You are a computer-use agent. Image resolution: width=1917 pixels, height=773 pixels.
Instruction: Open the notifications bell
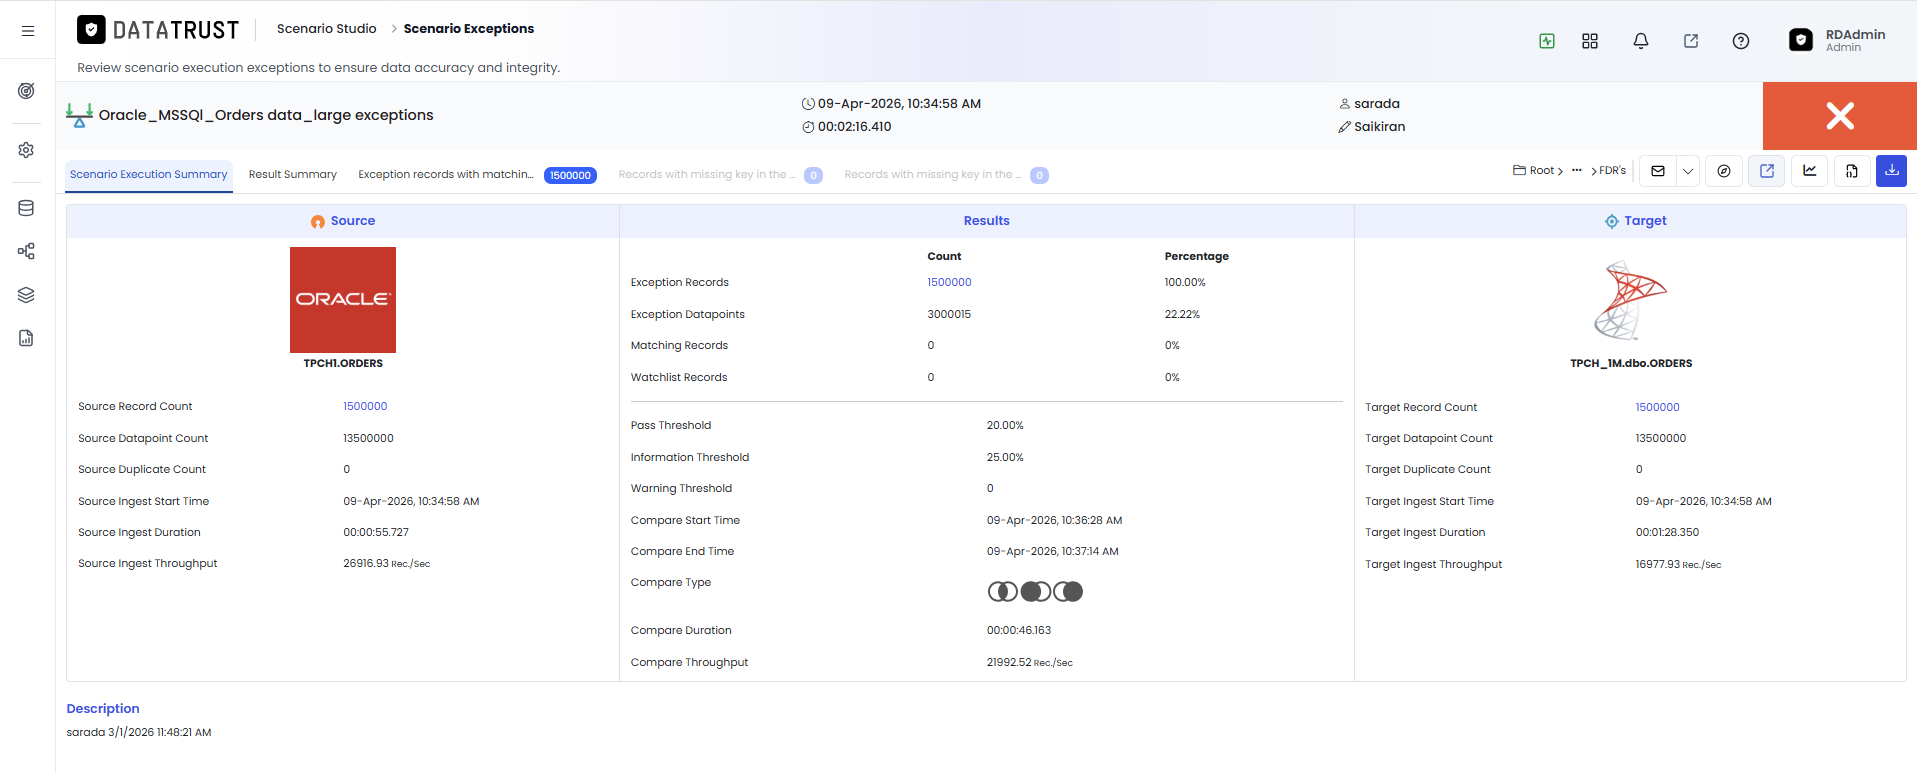[1641, 41]
